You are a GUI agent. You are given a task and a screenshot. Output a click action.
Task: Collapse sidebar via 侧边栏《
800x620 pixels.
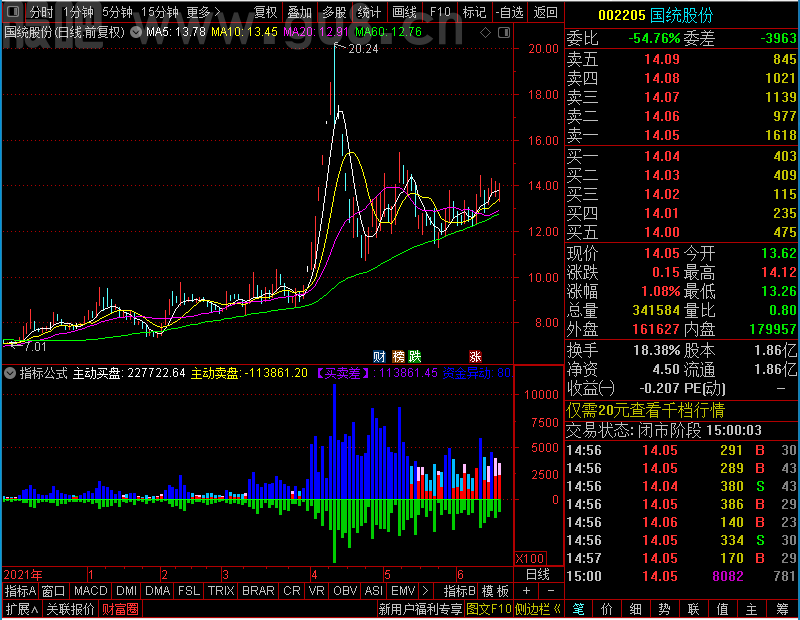coord(538,609)
